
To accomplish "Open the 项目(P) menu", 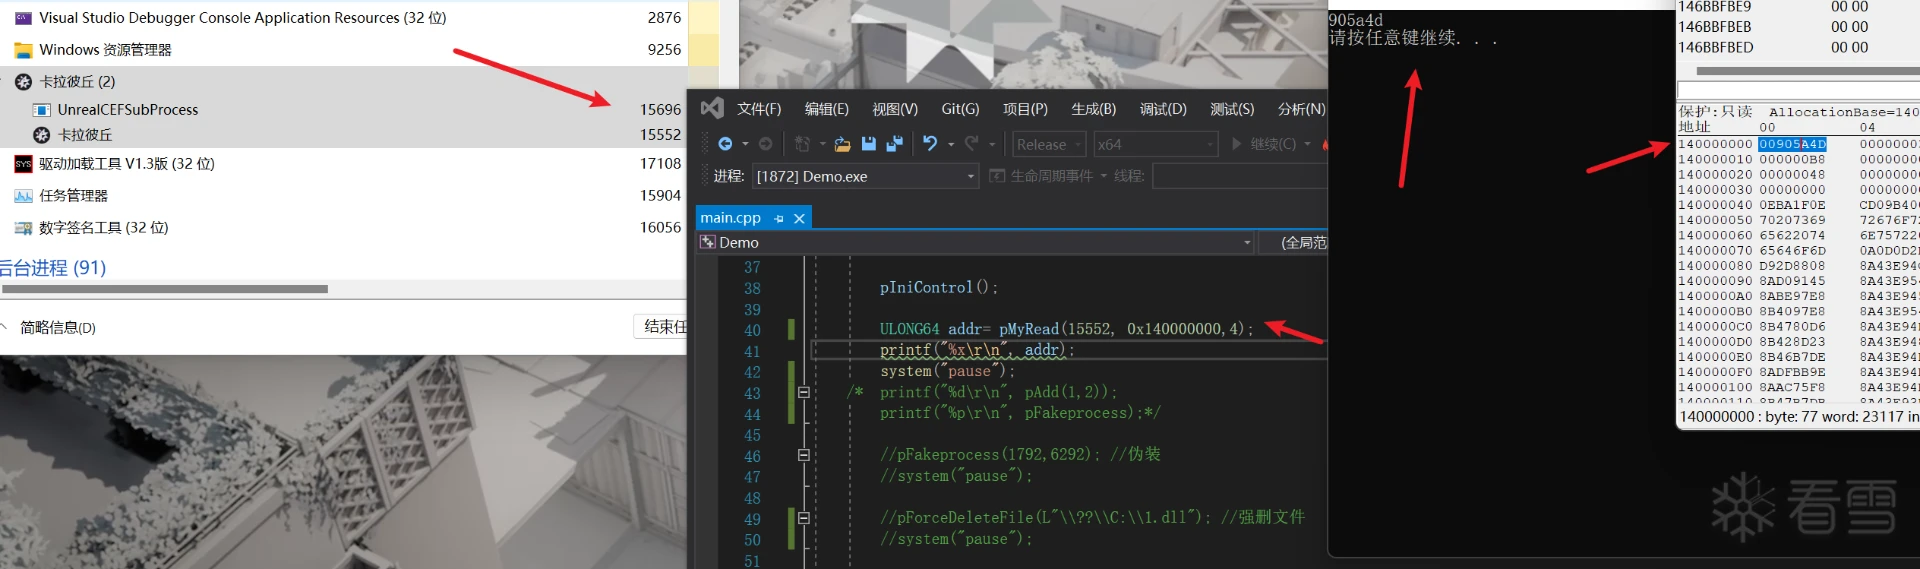I will [1025, 109].
